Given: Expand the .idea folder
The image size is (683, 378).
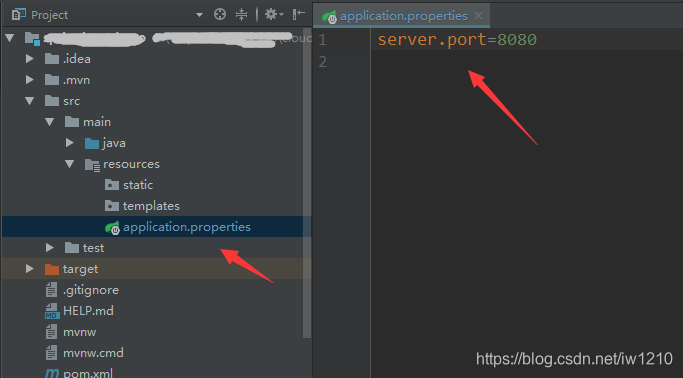Looking at the screenshot, I should click(x=30, y=58).
